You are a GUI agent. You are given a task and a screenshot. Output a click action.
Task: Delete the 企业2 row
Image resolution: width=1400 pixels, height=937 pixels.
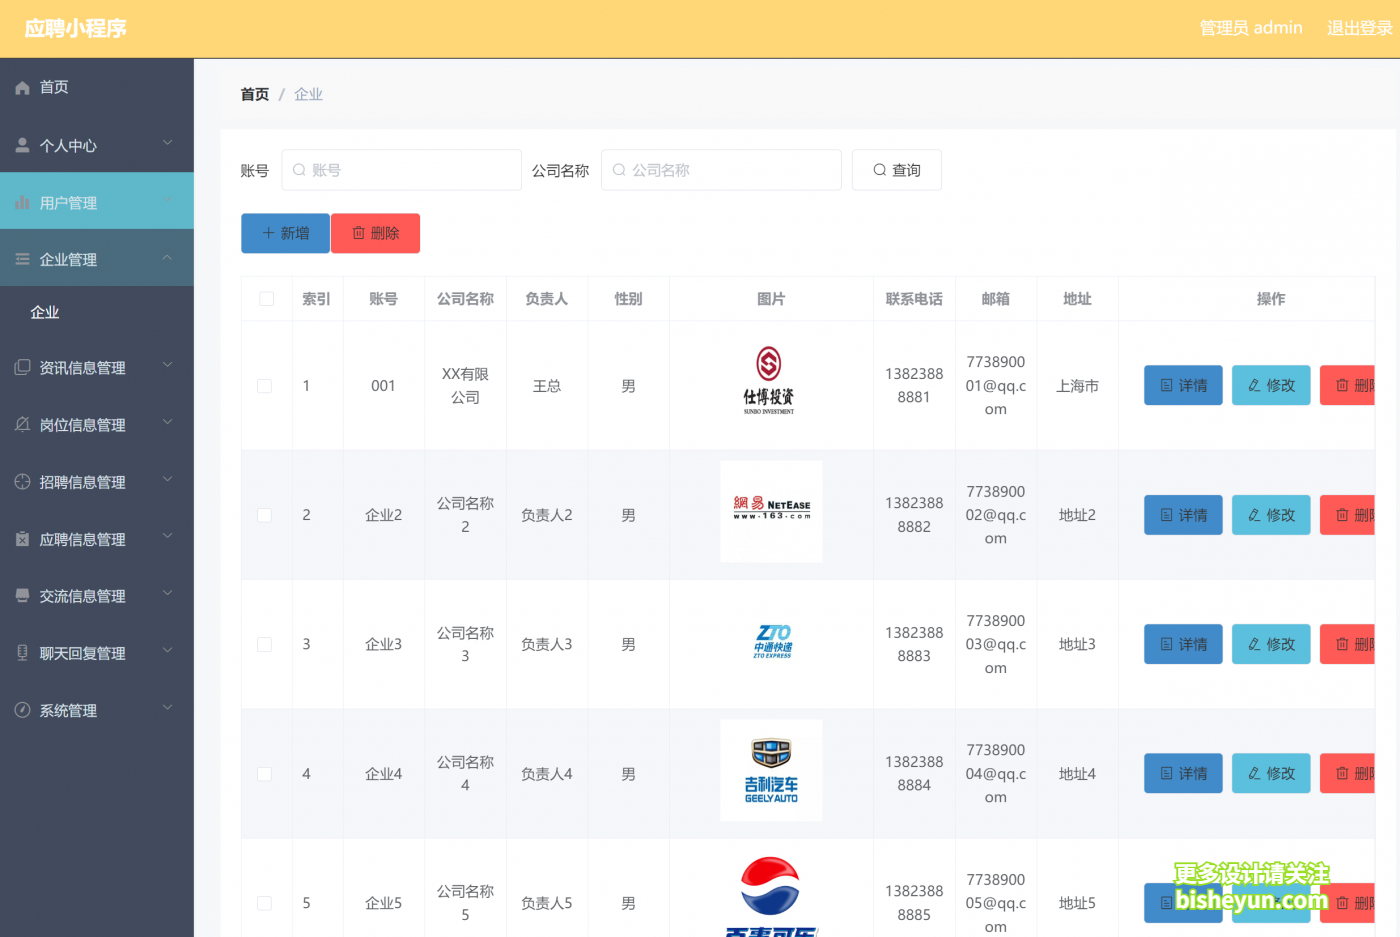[x=1348, y=515]
